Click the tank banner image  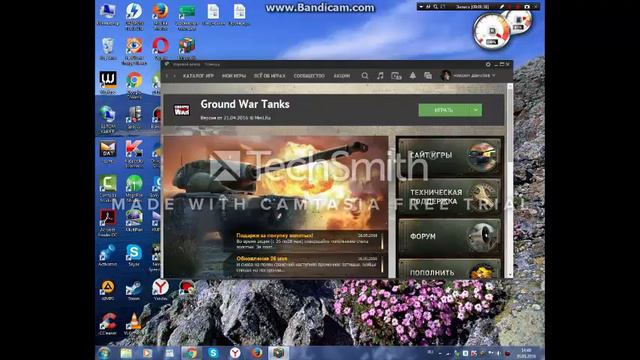pos(276,184)
